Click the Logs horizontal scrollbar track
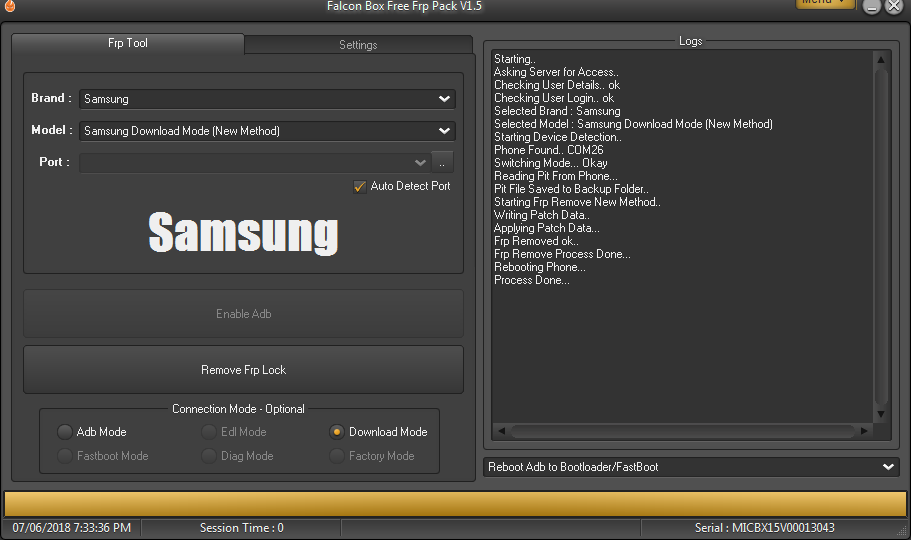The width and height of the screenshot is (911, 540). pos(683,431)
